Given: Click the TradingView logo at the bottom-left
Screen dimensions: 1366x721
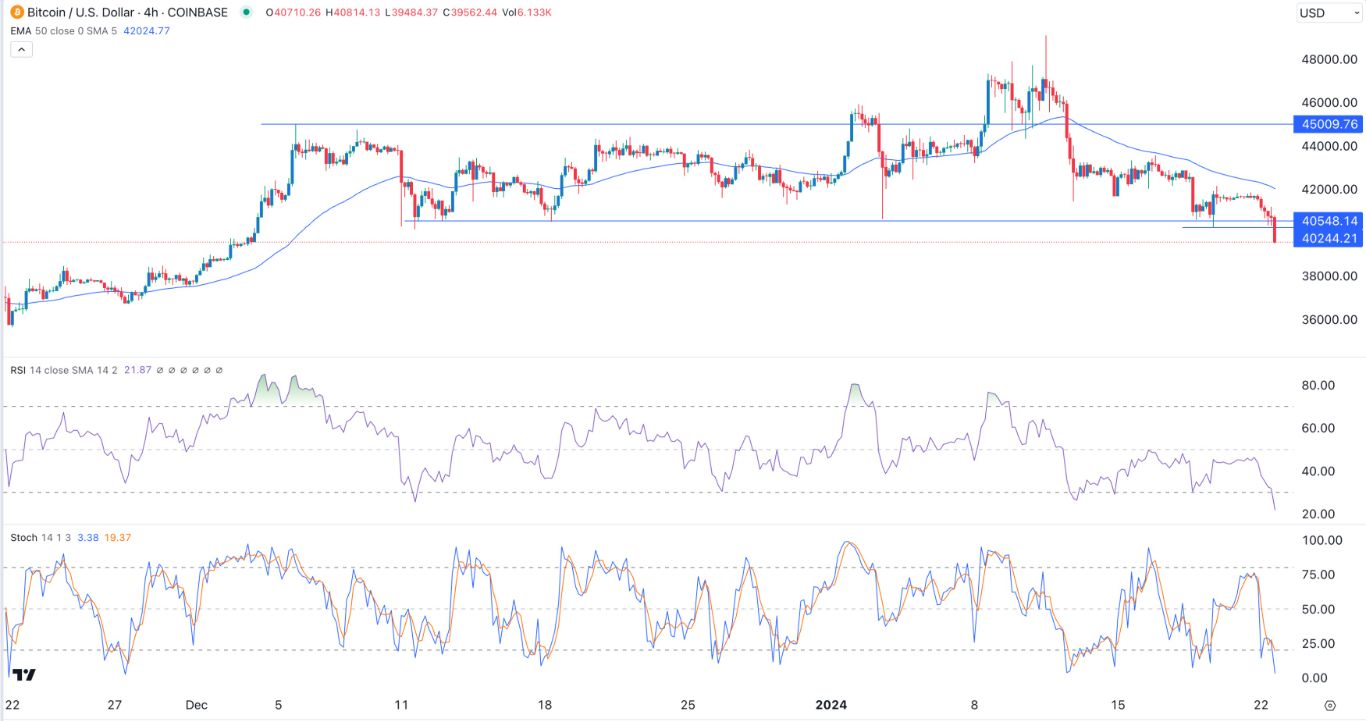Looking at the screenshot, I should point(26,675).
